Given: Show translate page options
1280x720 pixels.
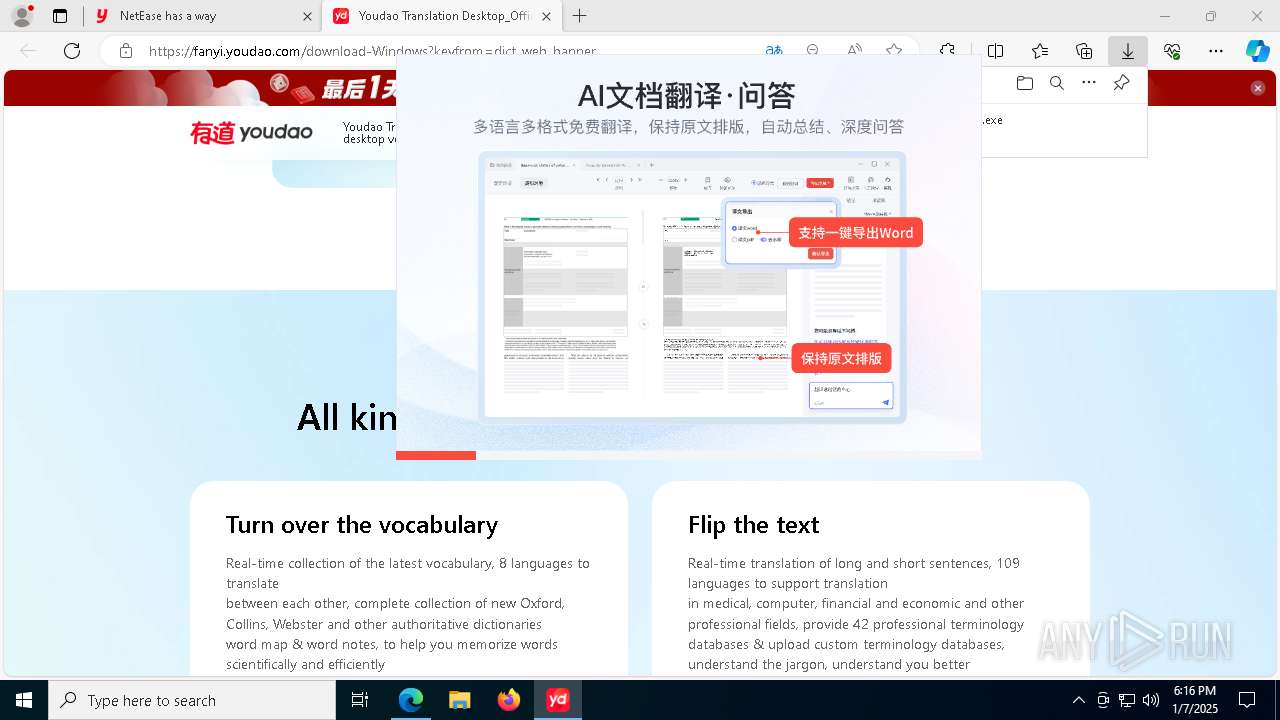Looking at the screenshot, I should [774, 51].
